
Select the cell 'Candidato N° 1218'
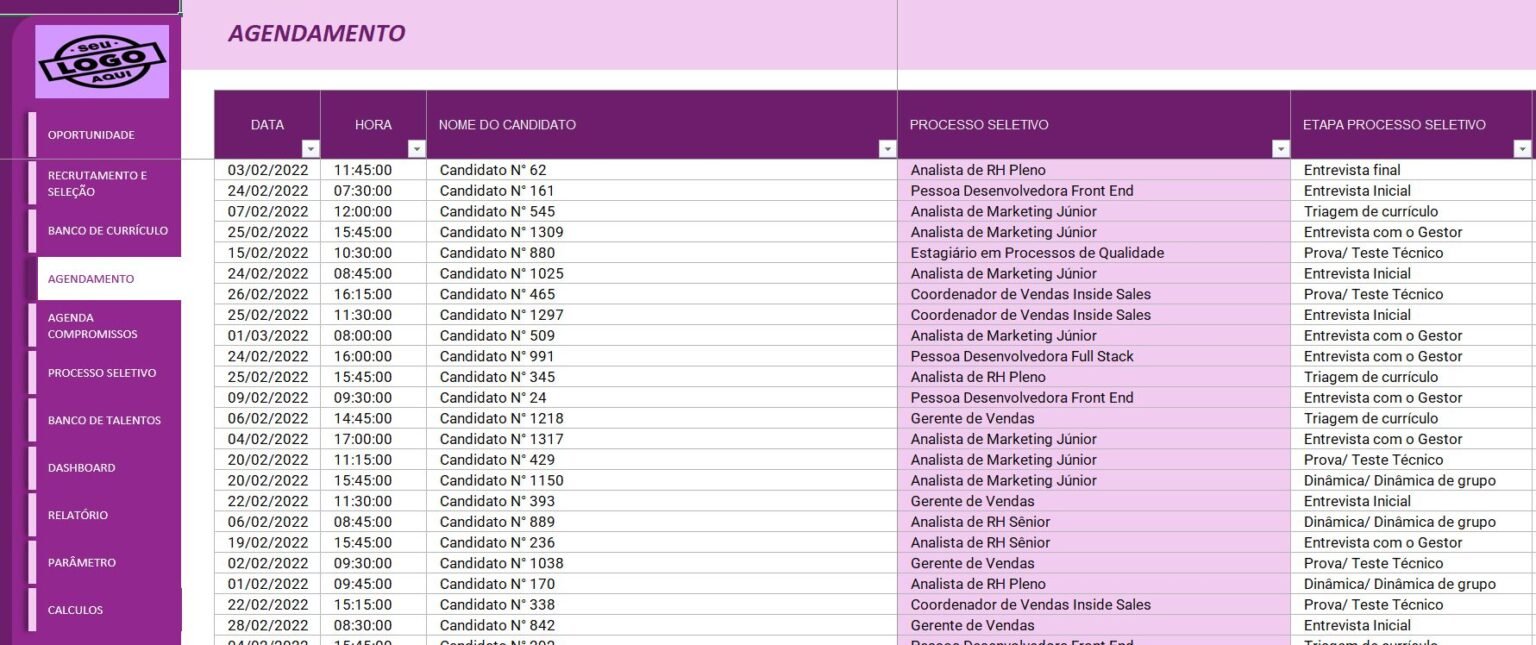tap(662, 418)
